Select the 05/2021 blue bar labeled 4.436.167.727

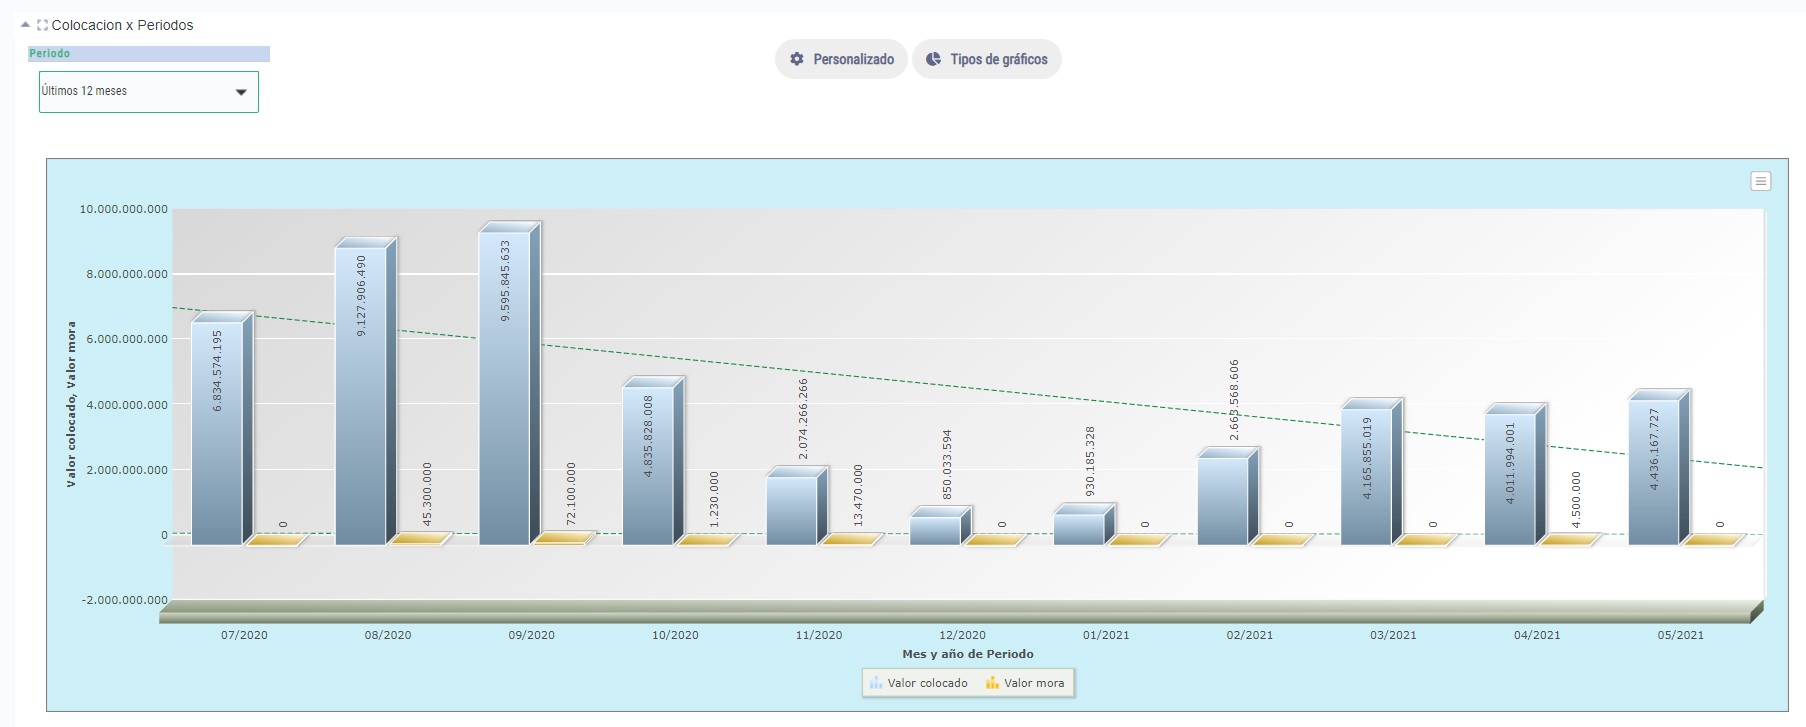point(1654,472)
